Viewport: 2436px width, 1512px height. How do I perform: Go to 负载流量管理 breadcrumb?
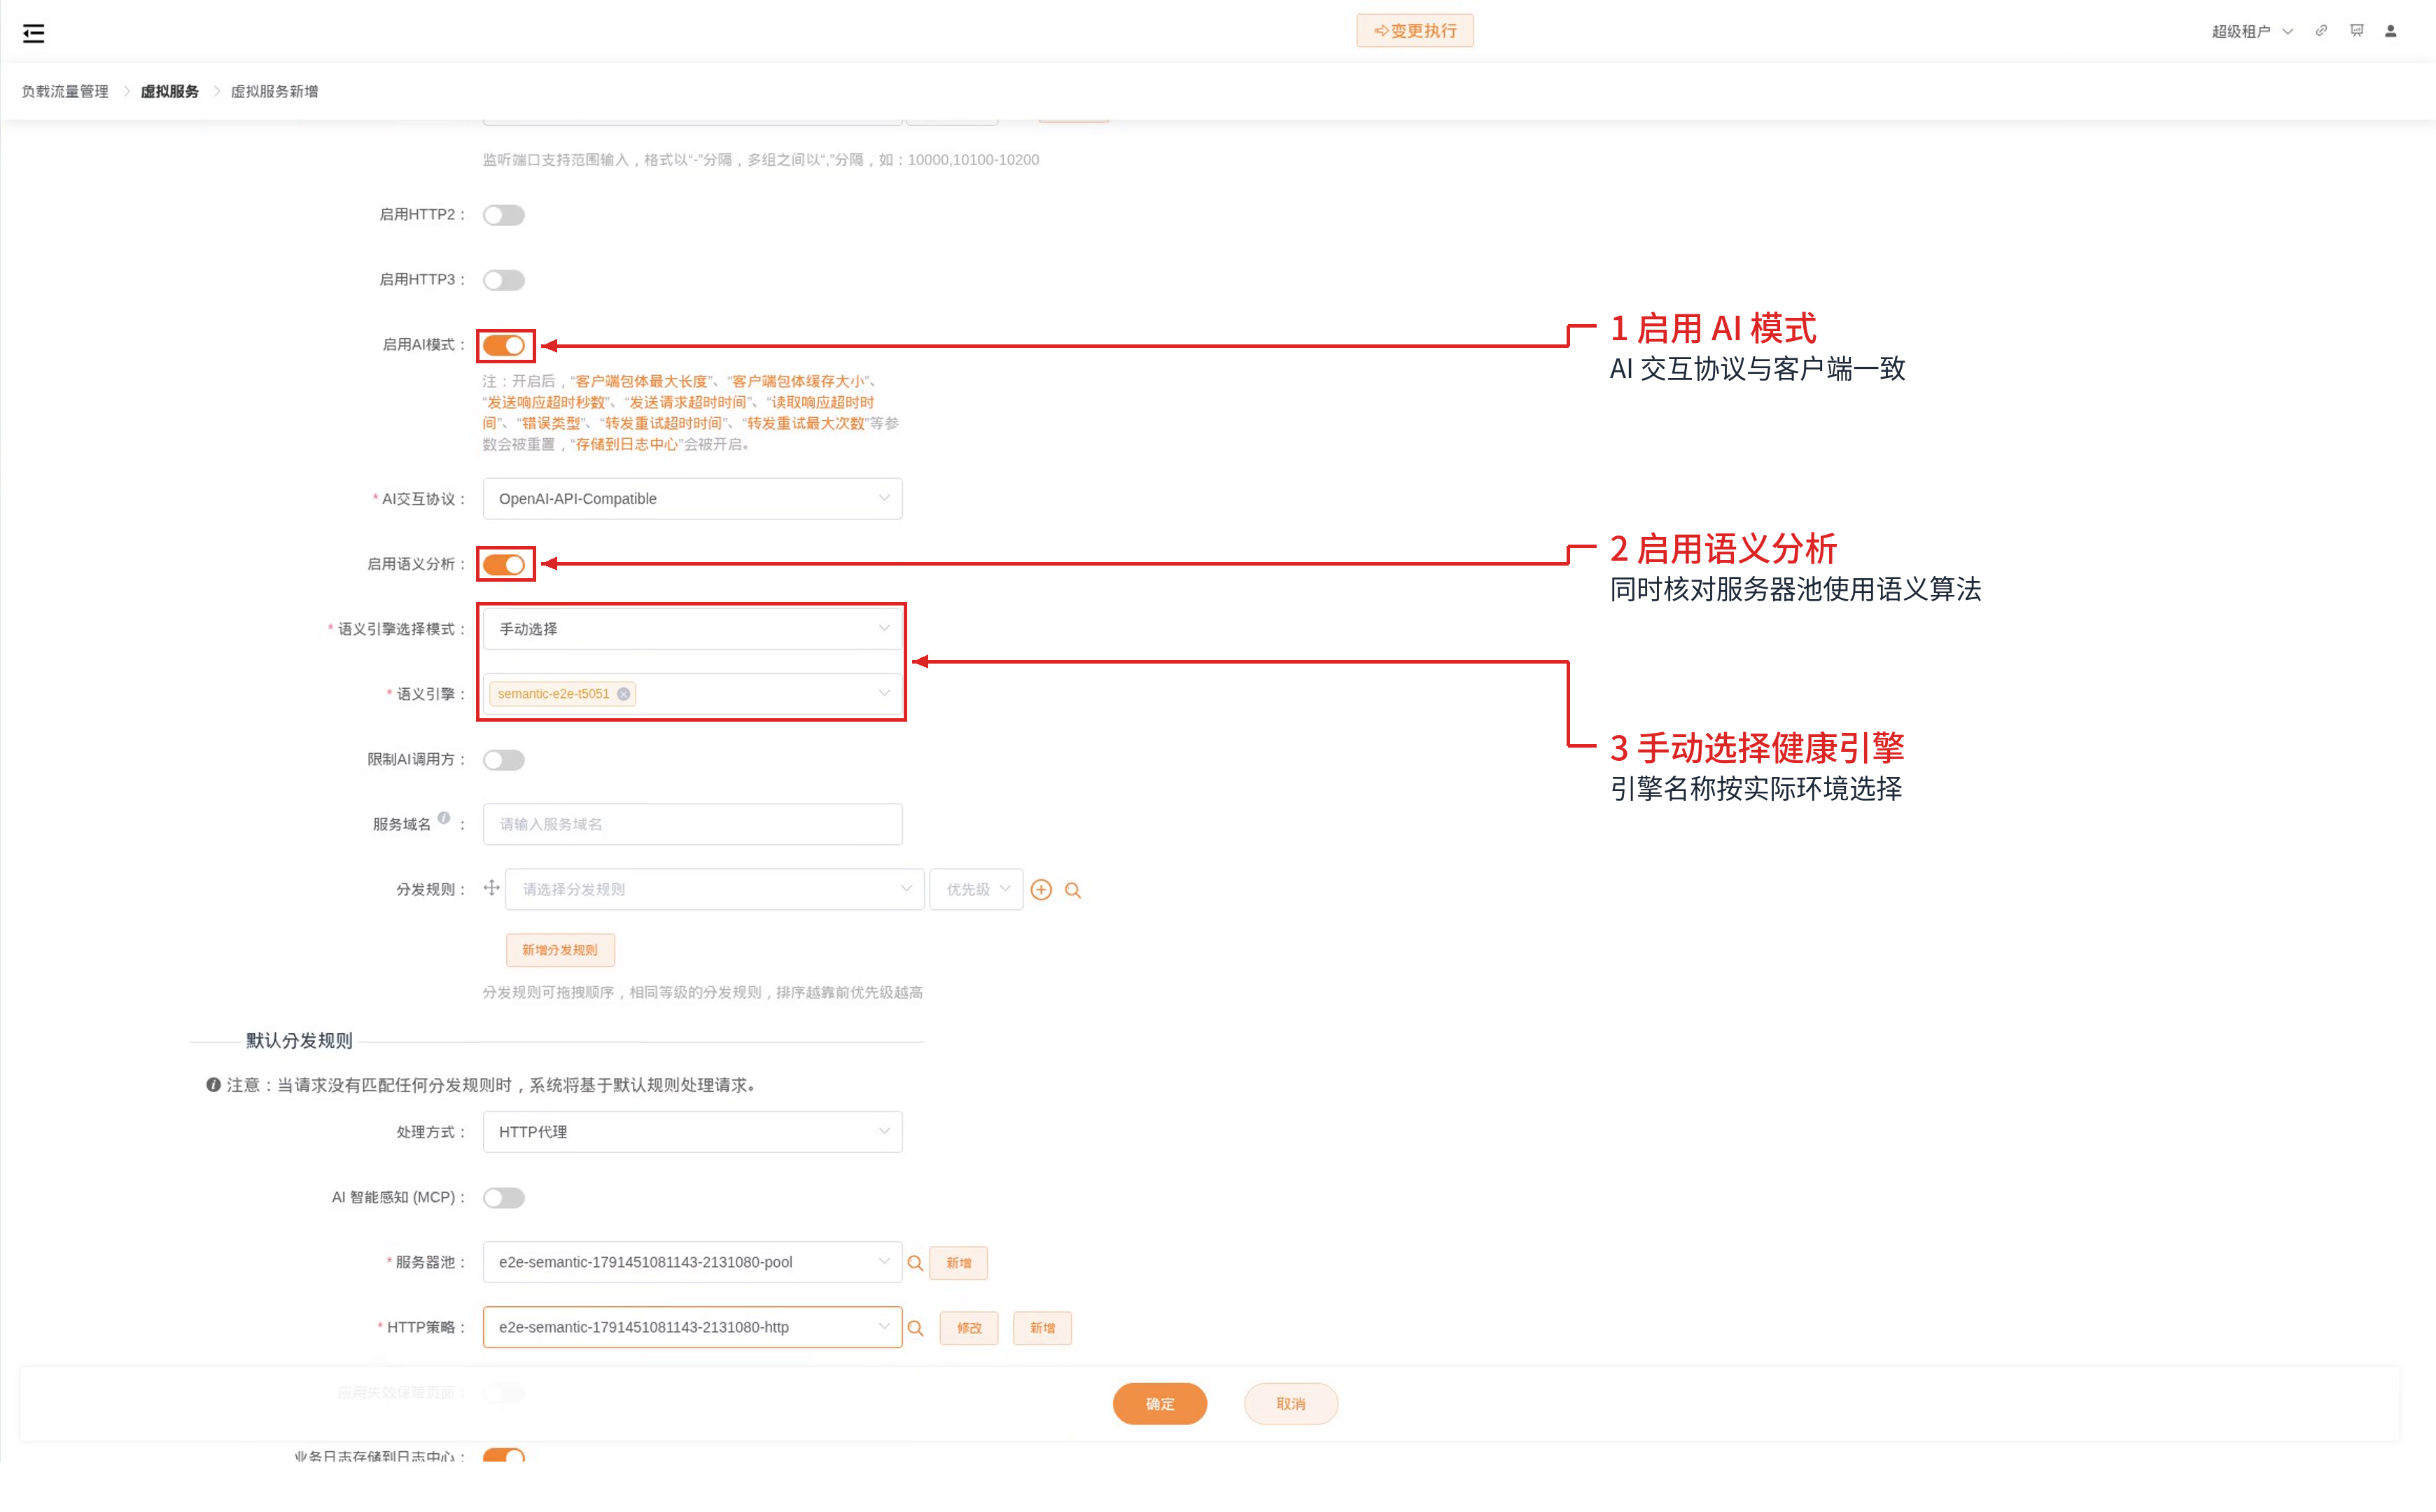click(x=65, y=91)
